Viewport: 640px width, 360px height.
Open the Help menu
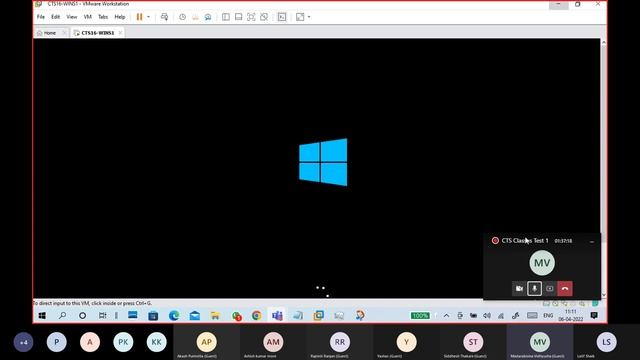coord(120,17)
